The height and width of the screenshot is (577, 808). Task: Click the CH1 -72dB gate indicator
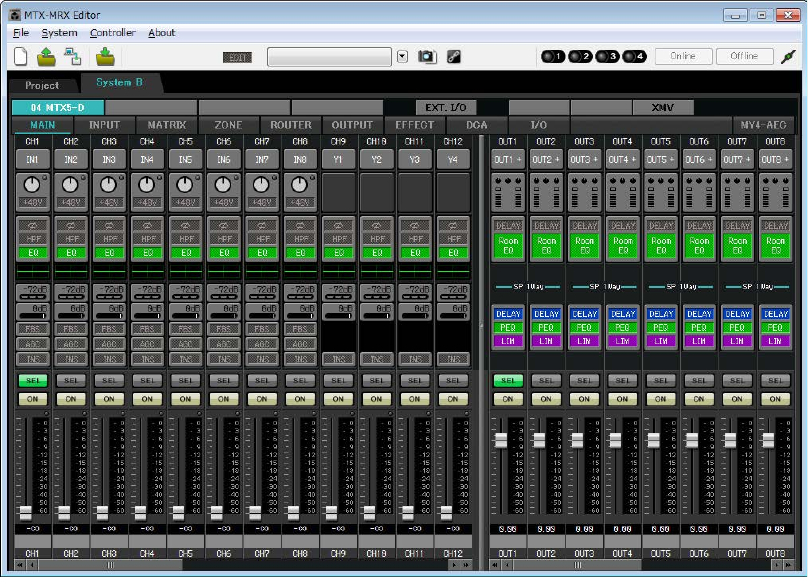pyautogui.click(x=33, y=292)
